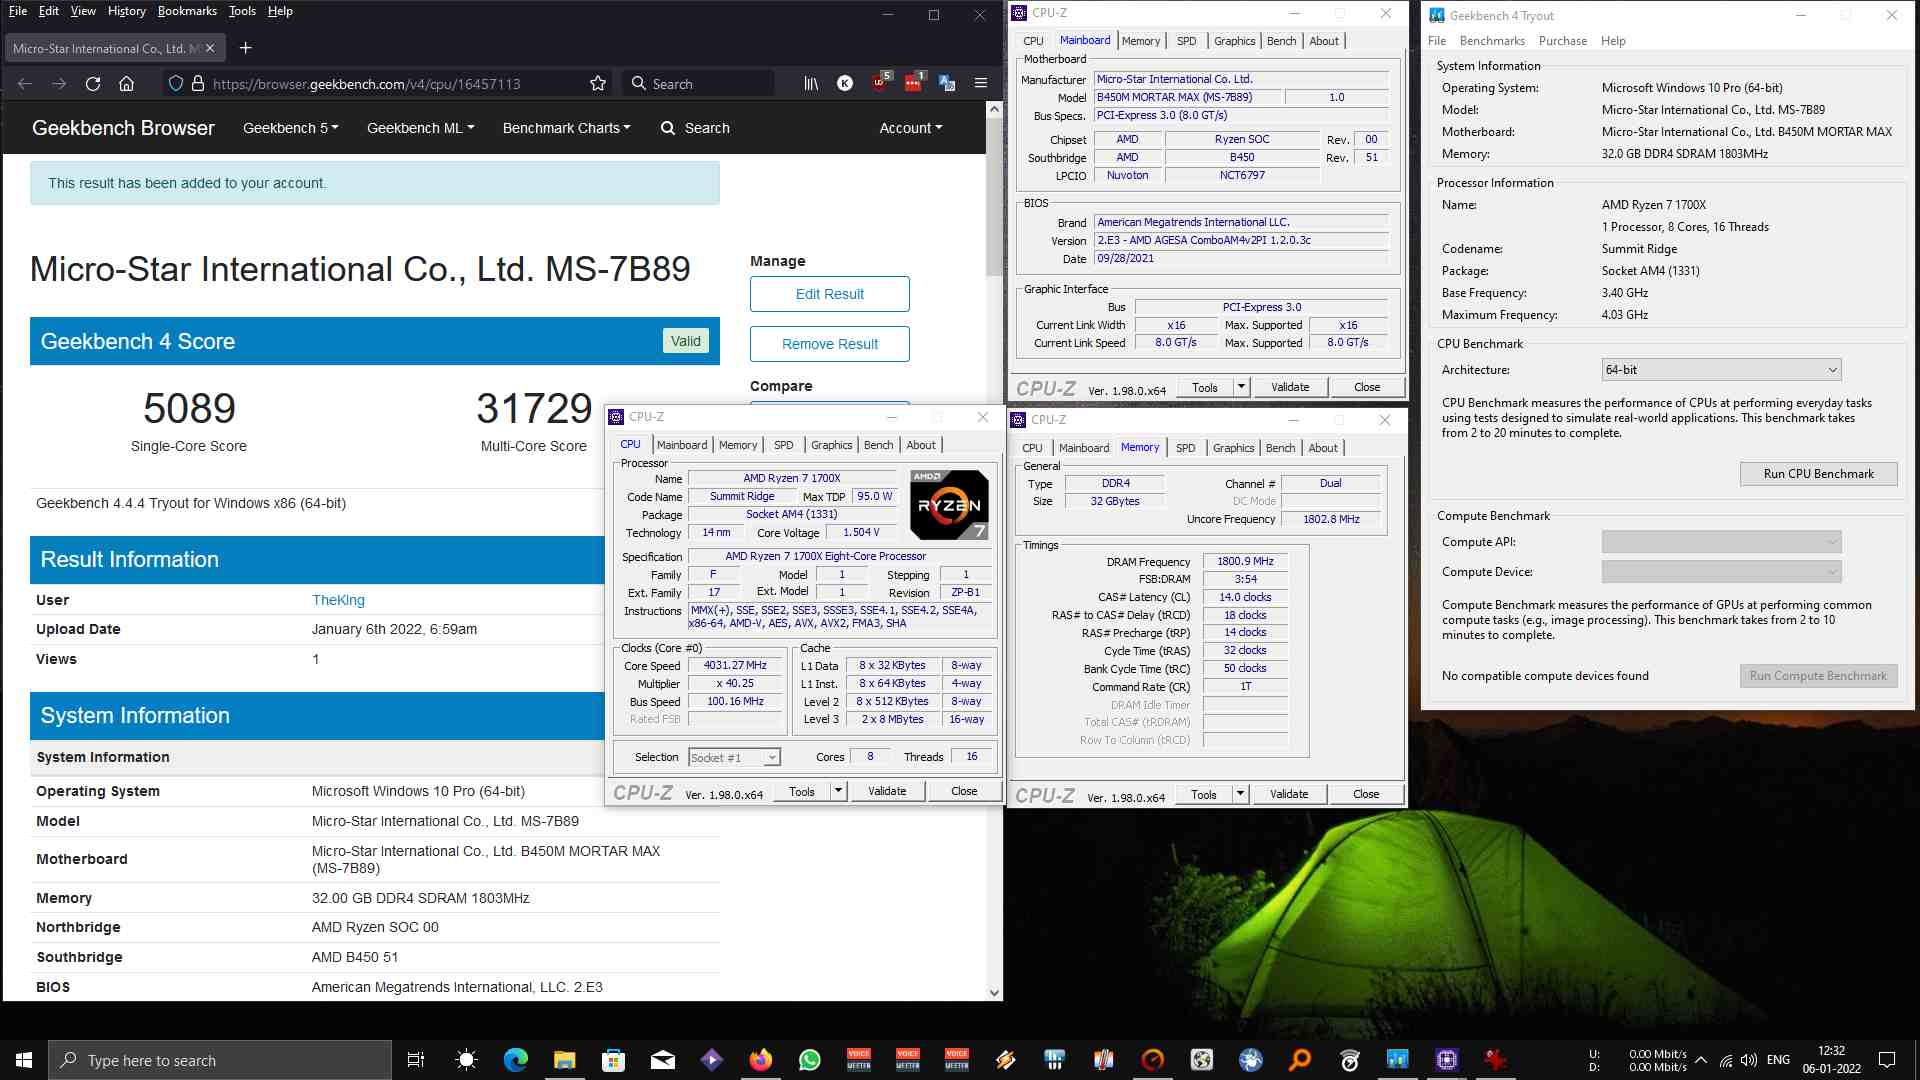Open Firefox from the taskbar
Image resolution: width=1920 pixels, height=1080 pixels.
click(x=761, y=1060)
